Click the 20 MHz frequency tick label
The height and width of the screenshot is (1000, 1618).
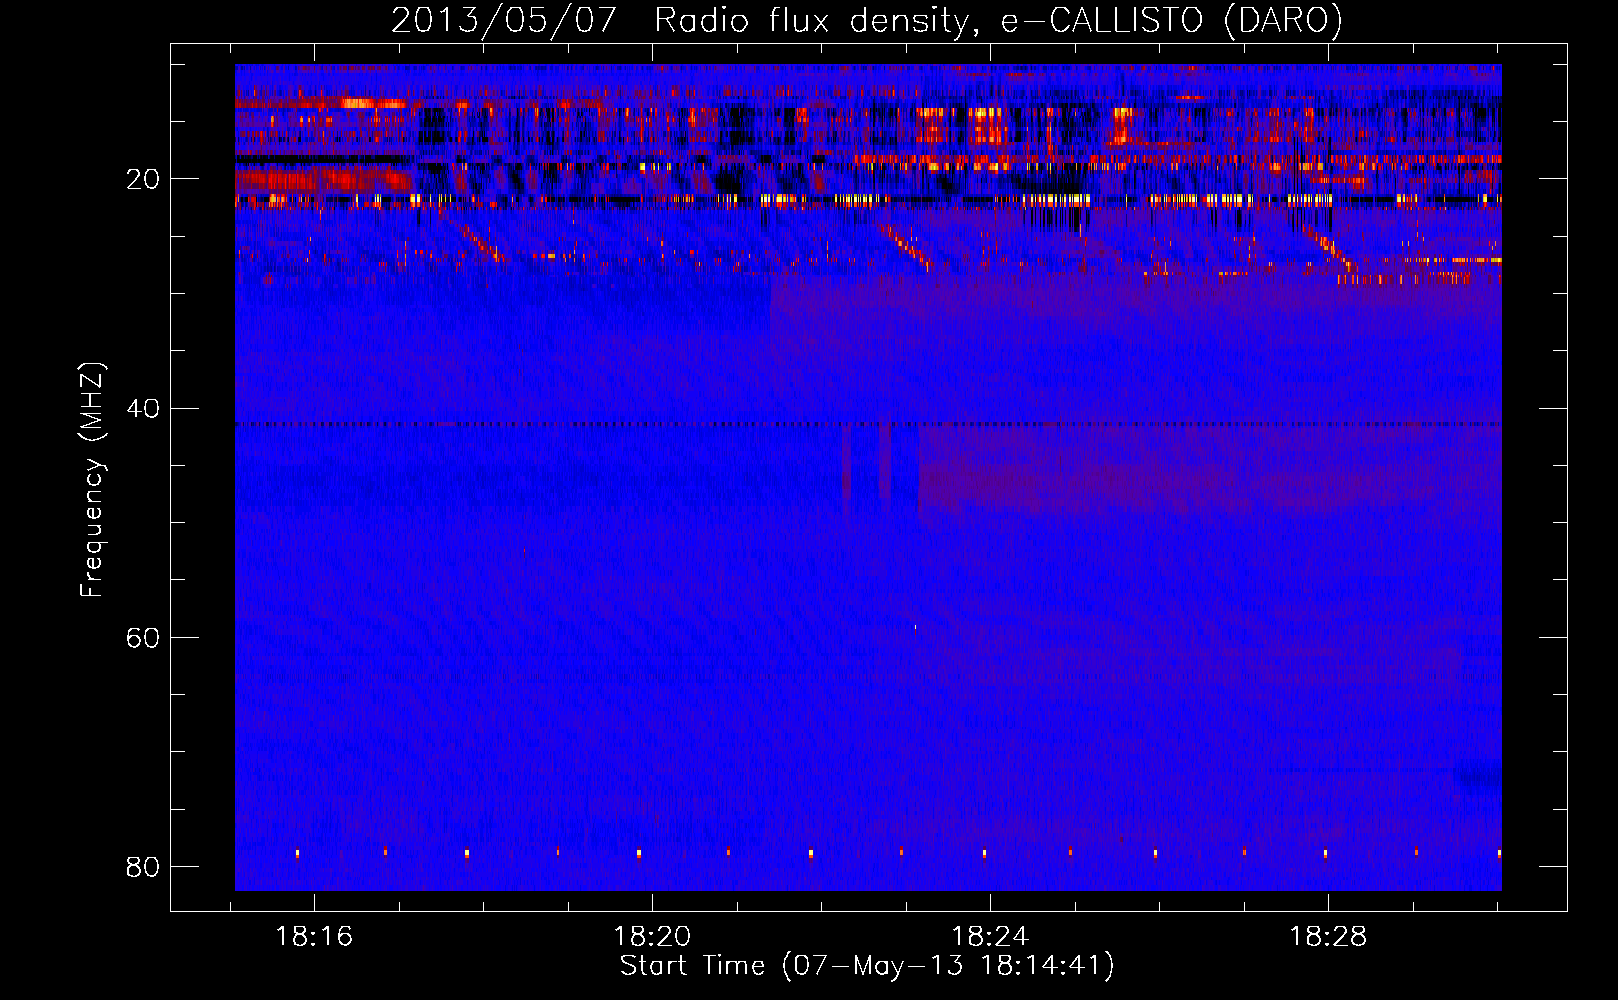click(x=143, y=180)
